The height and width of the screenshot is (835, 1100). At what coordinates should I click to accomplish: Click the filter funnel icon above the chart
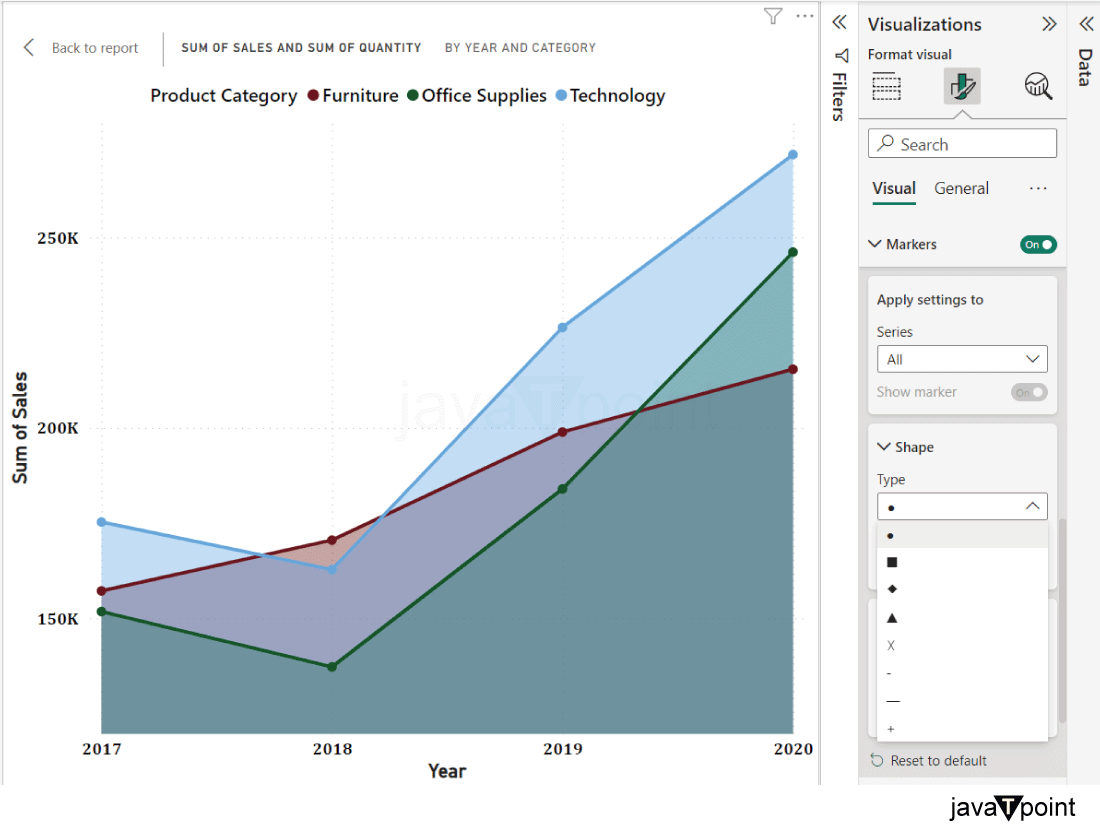pyautogui.click(x=772, y=16)
